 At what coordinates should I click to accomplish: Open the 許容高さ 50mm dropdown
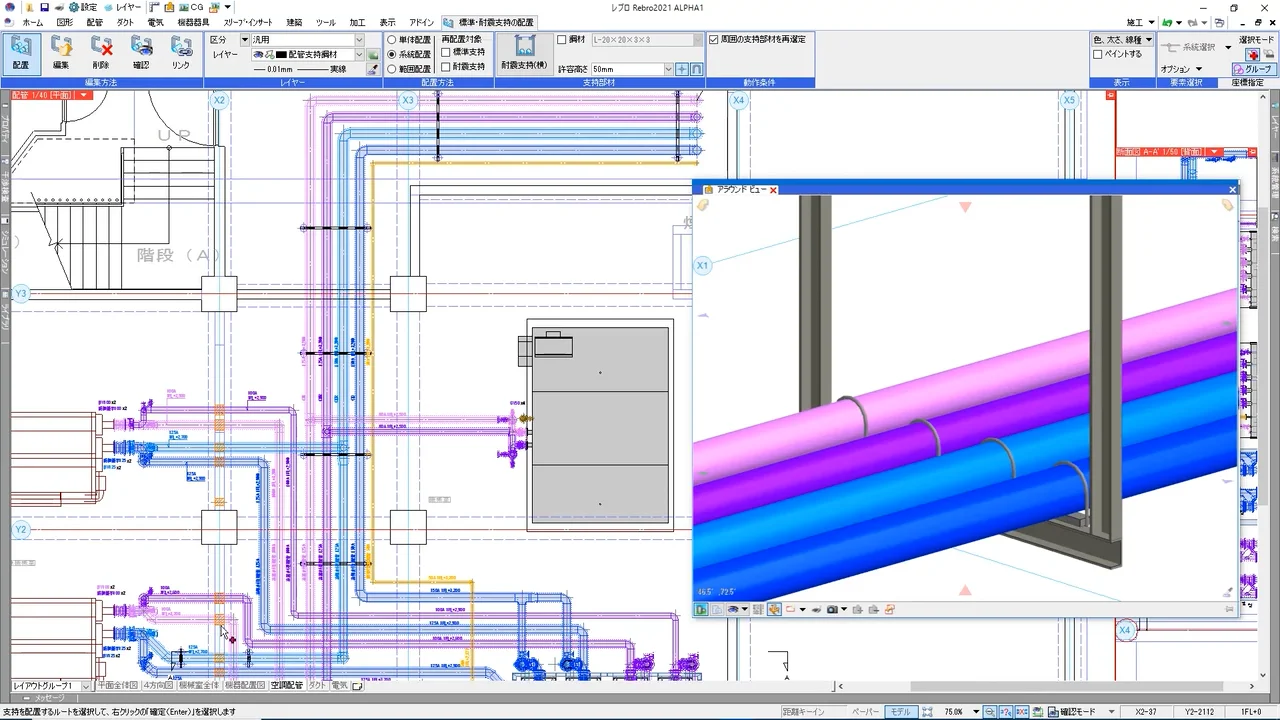[x=668, y=70]
